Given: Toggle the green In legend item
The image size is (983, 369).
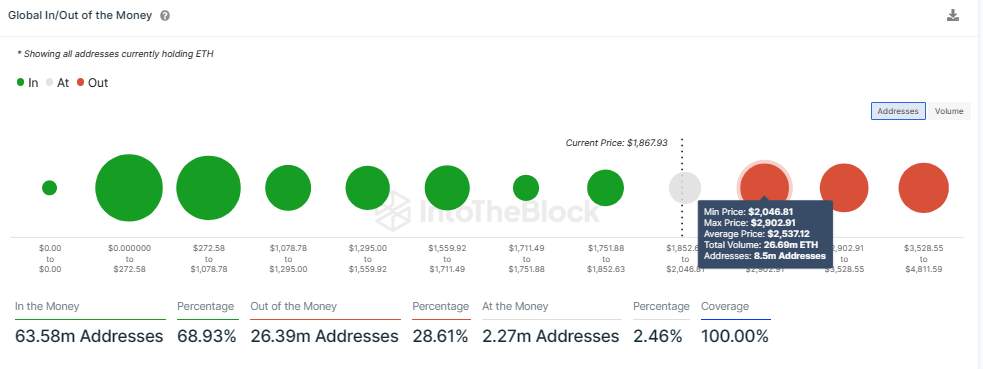Looking at the screenshot, I should coord(27,83).
